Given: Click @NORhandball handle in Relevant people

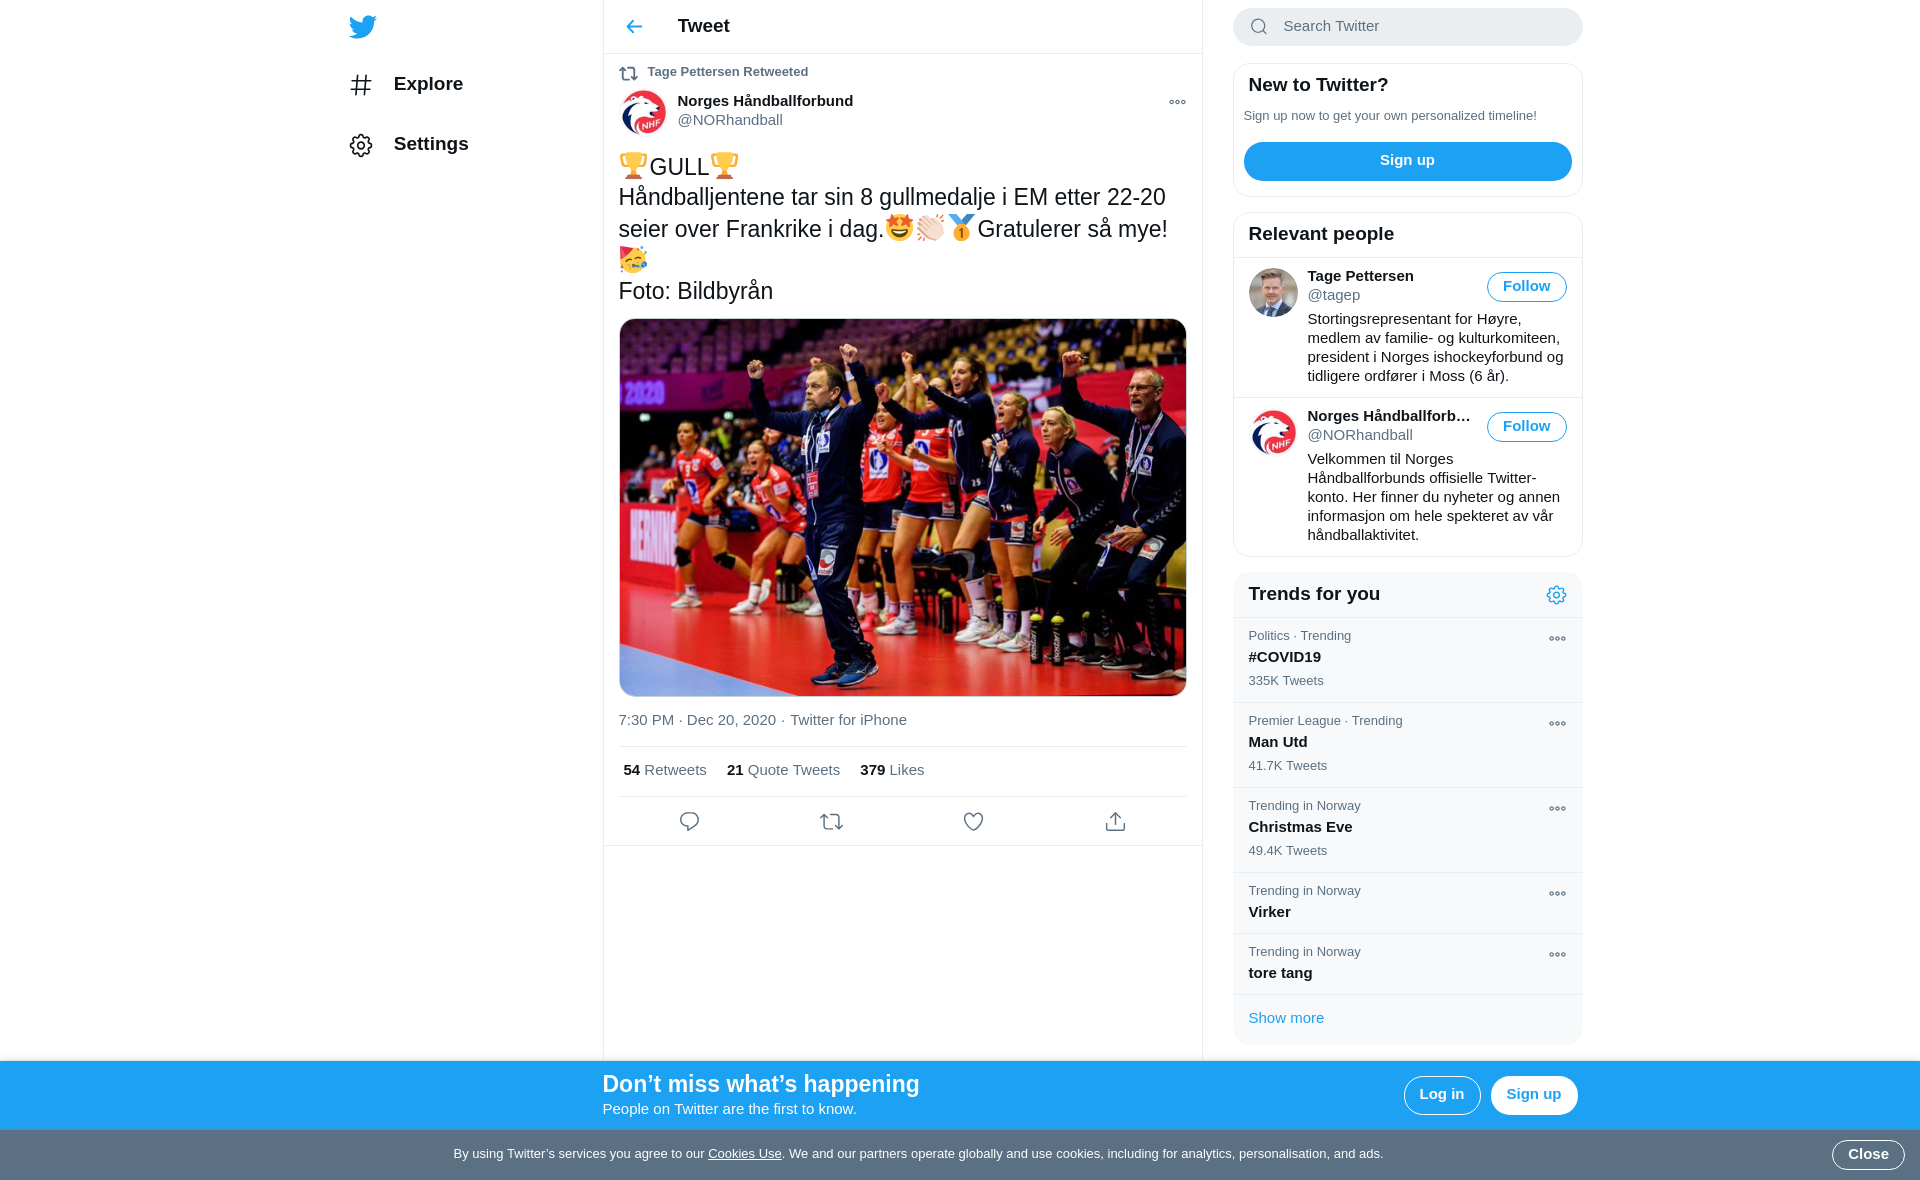Looking at the screenshot, I should pos(1360,435).
